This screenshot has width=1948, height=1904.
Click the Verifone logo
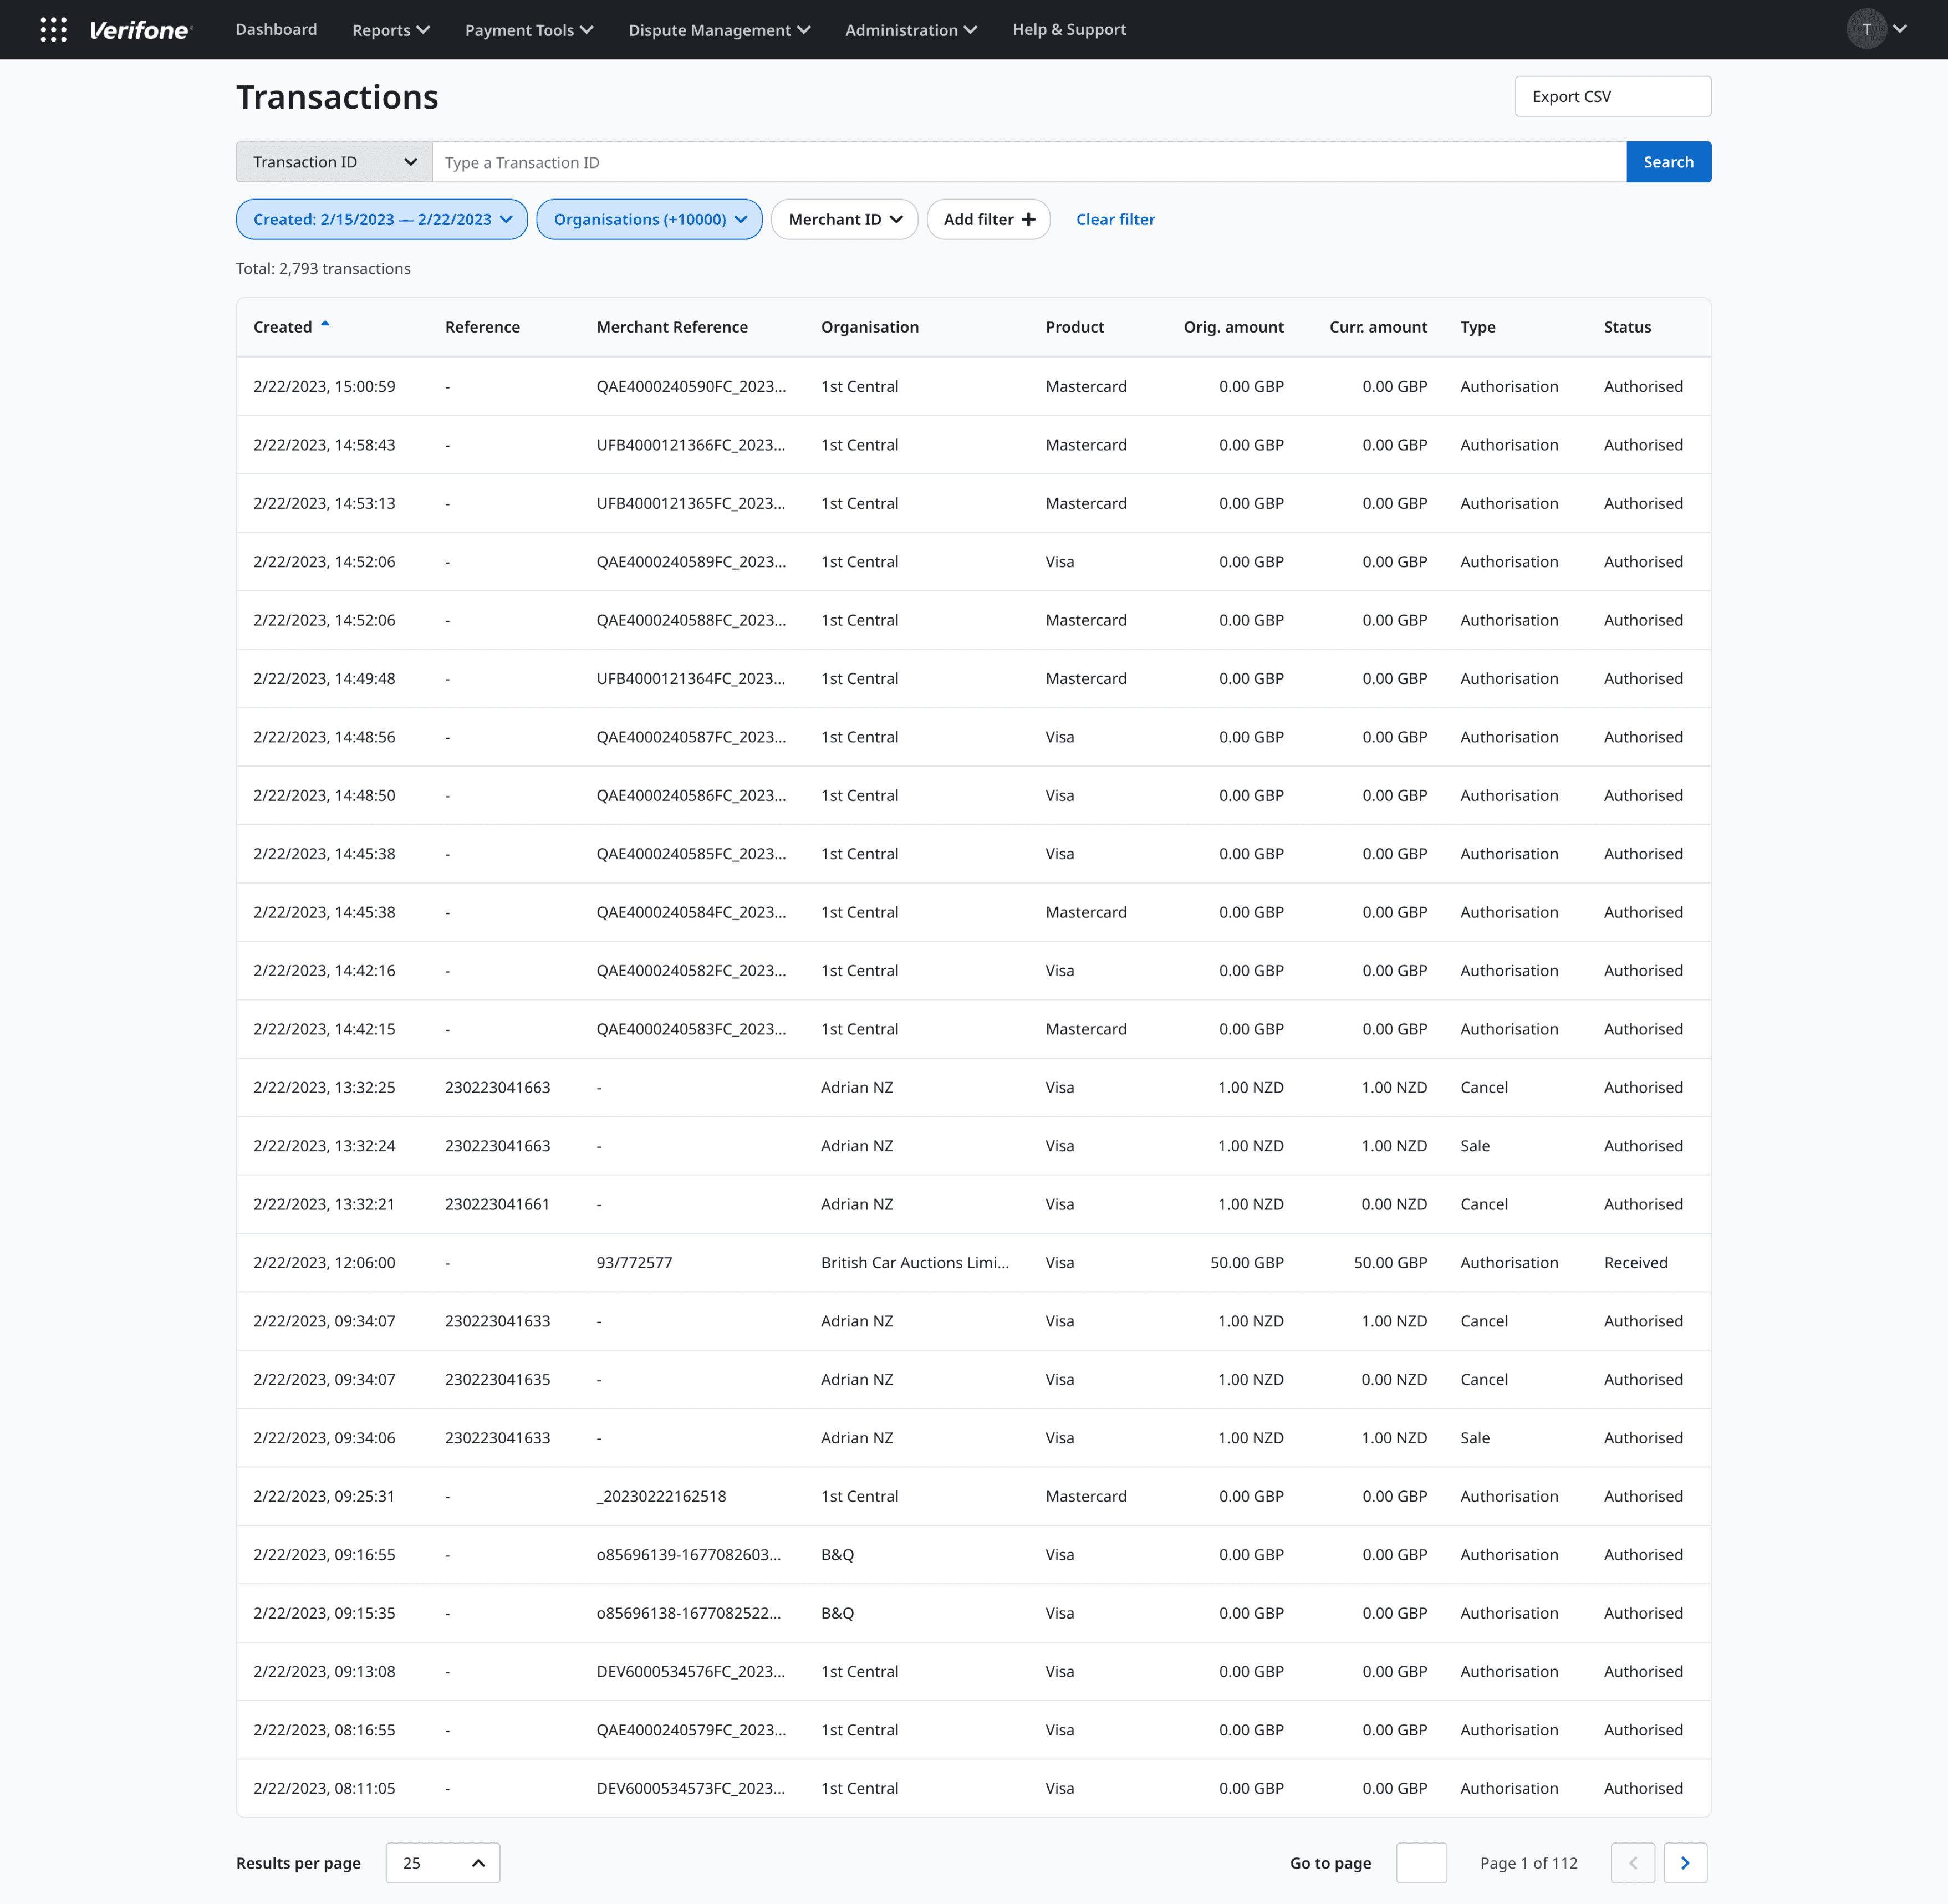pyautogui.click(x=140, y=30)
